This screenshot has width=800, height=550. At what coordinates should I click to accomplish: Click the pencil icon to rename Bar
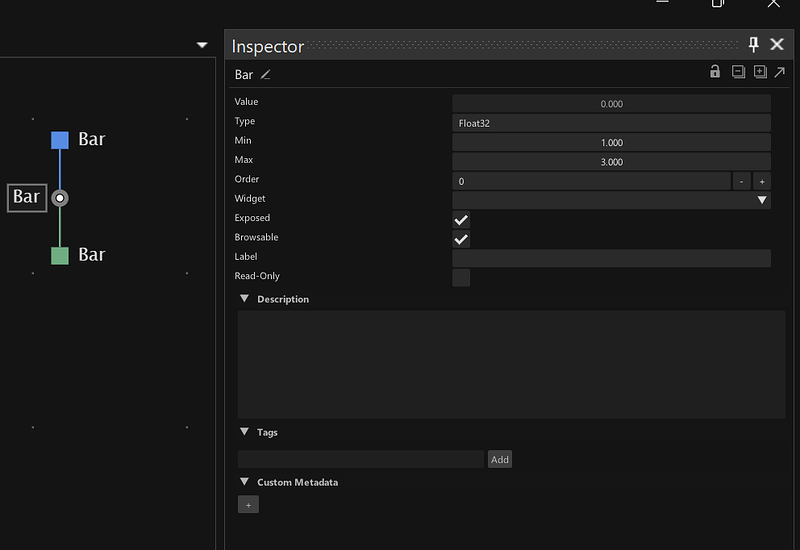pos(265,75)
